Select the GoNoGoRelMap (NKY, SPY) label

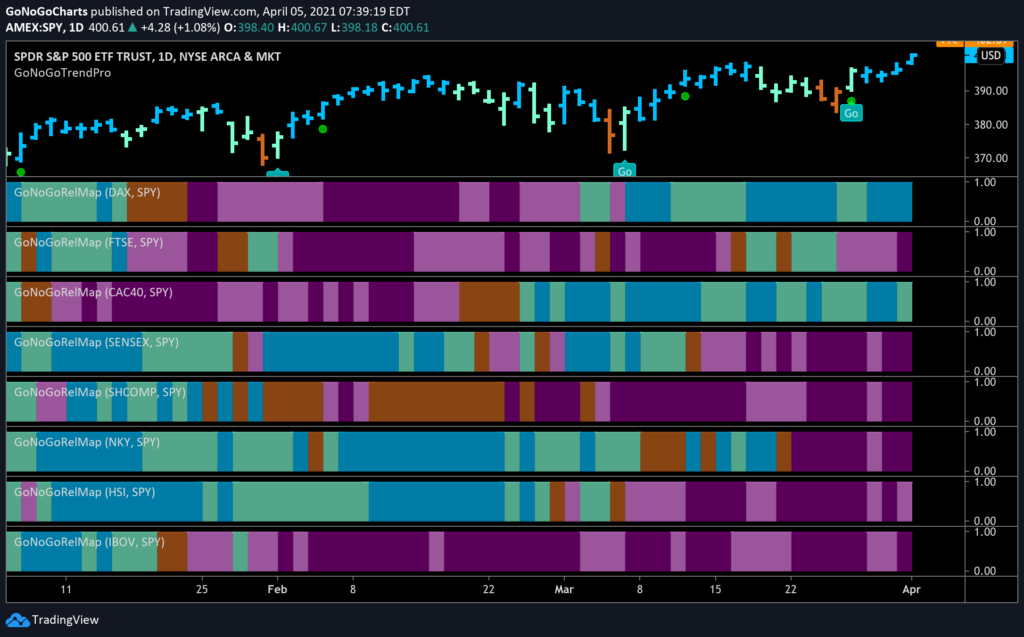[87, 442]
